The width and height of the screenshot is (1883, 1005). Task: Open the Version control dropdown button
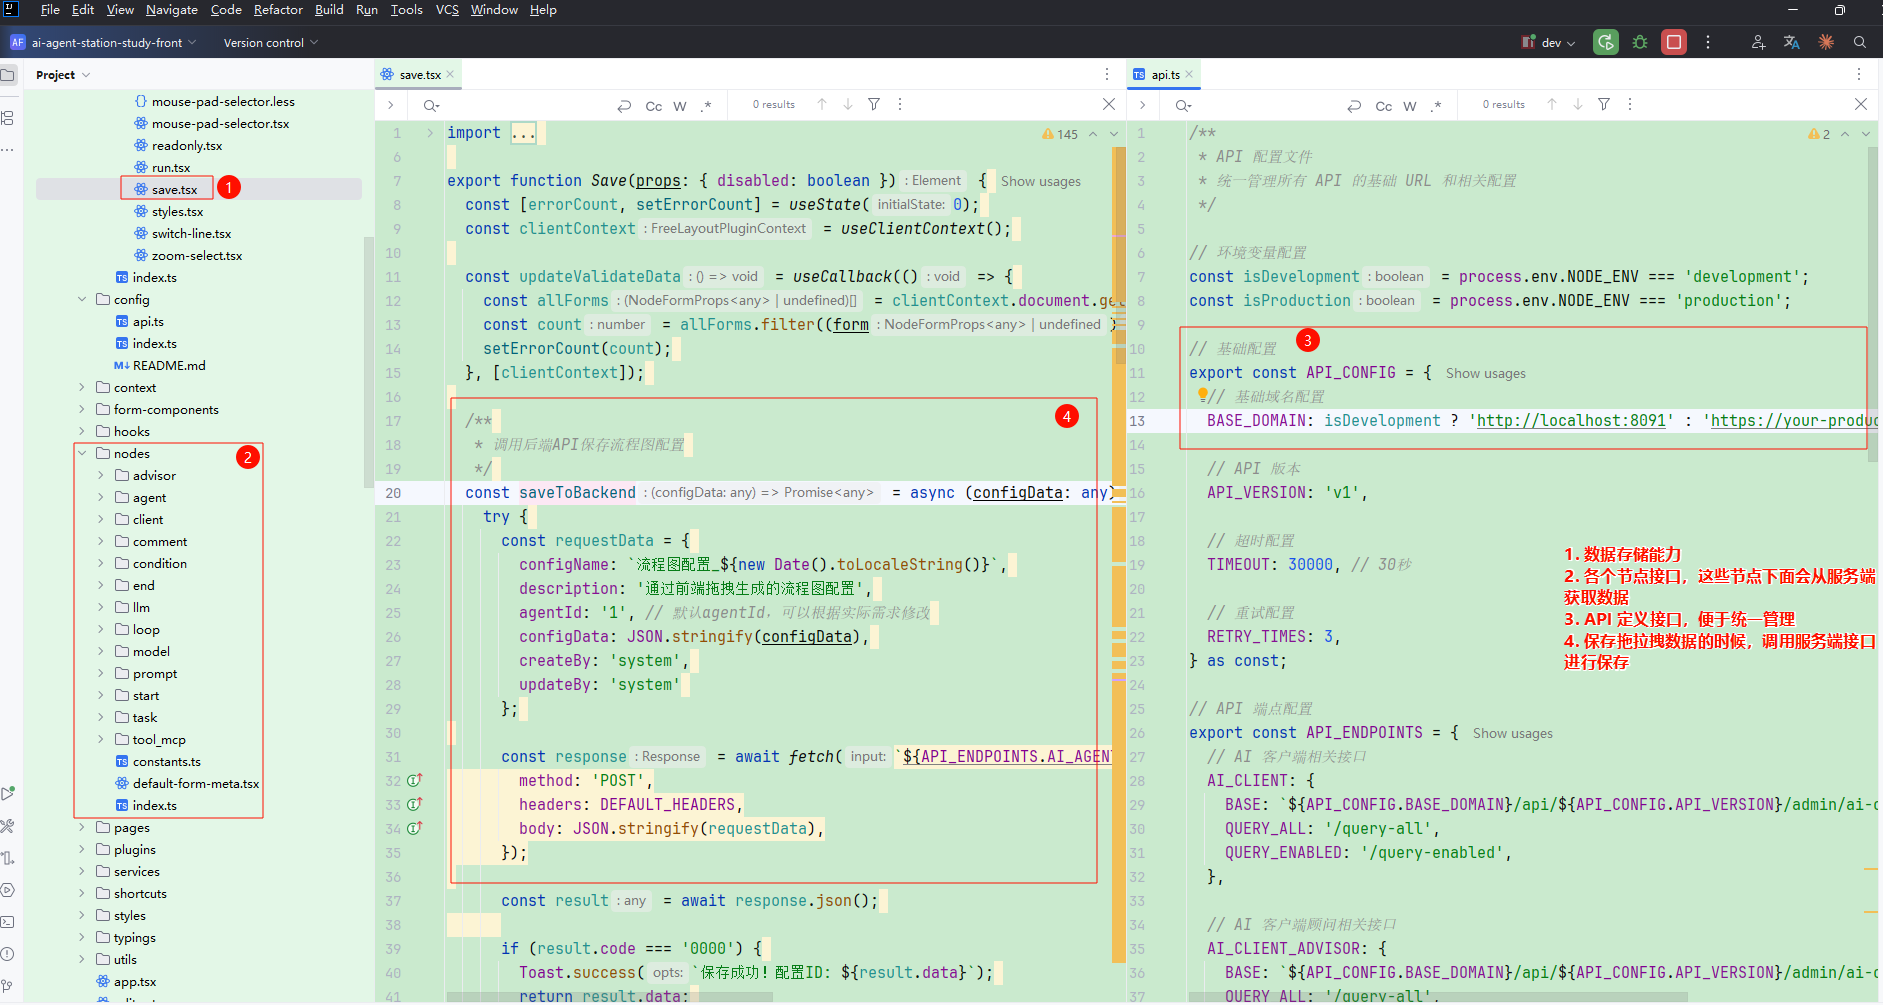click(270, 43)
